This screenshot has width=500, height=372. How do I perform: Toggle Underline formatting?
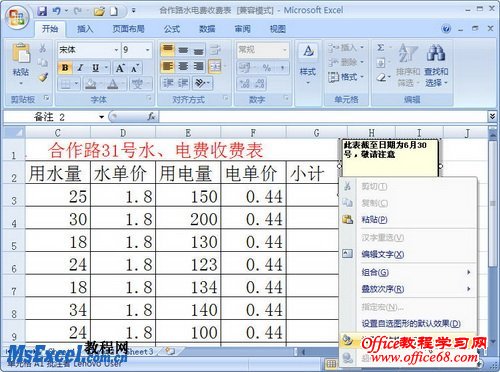point(95,68)
